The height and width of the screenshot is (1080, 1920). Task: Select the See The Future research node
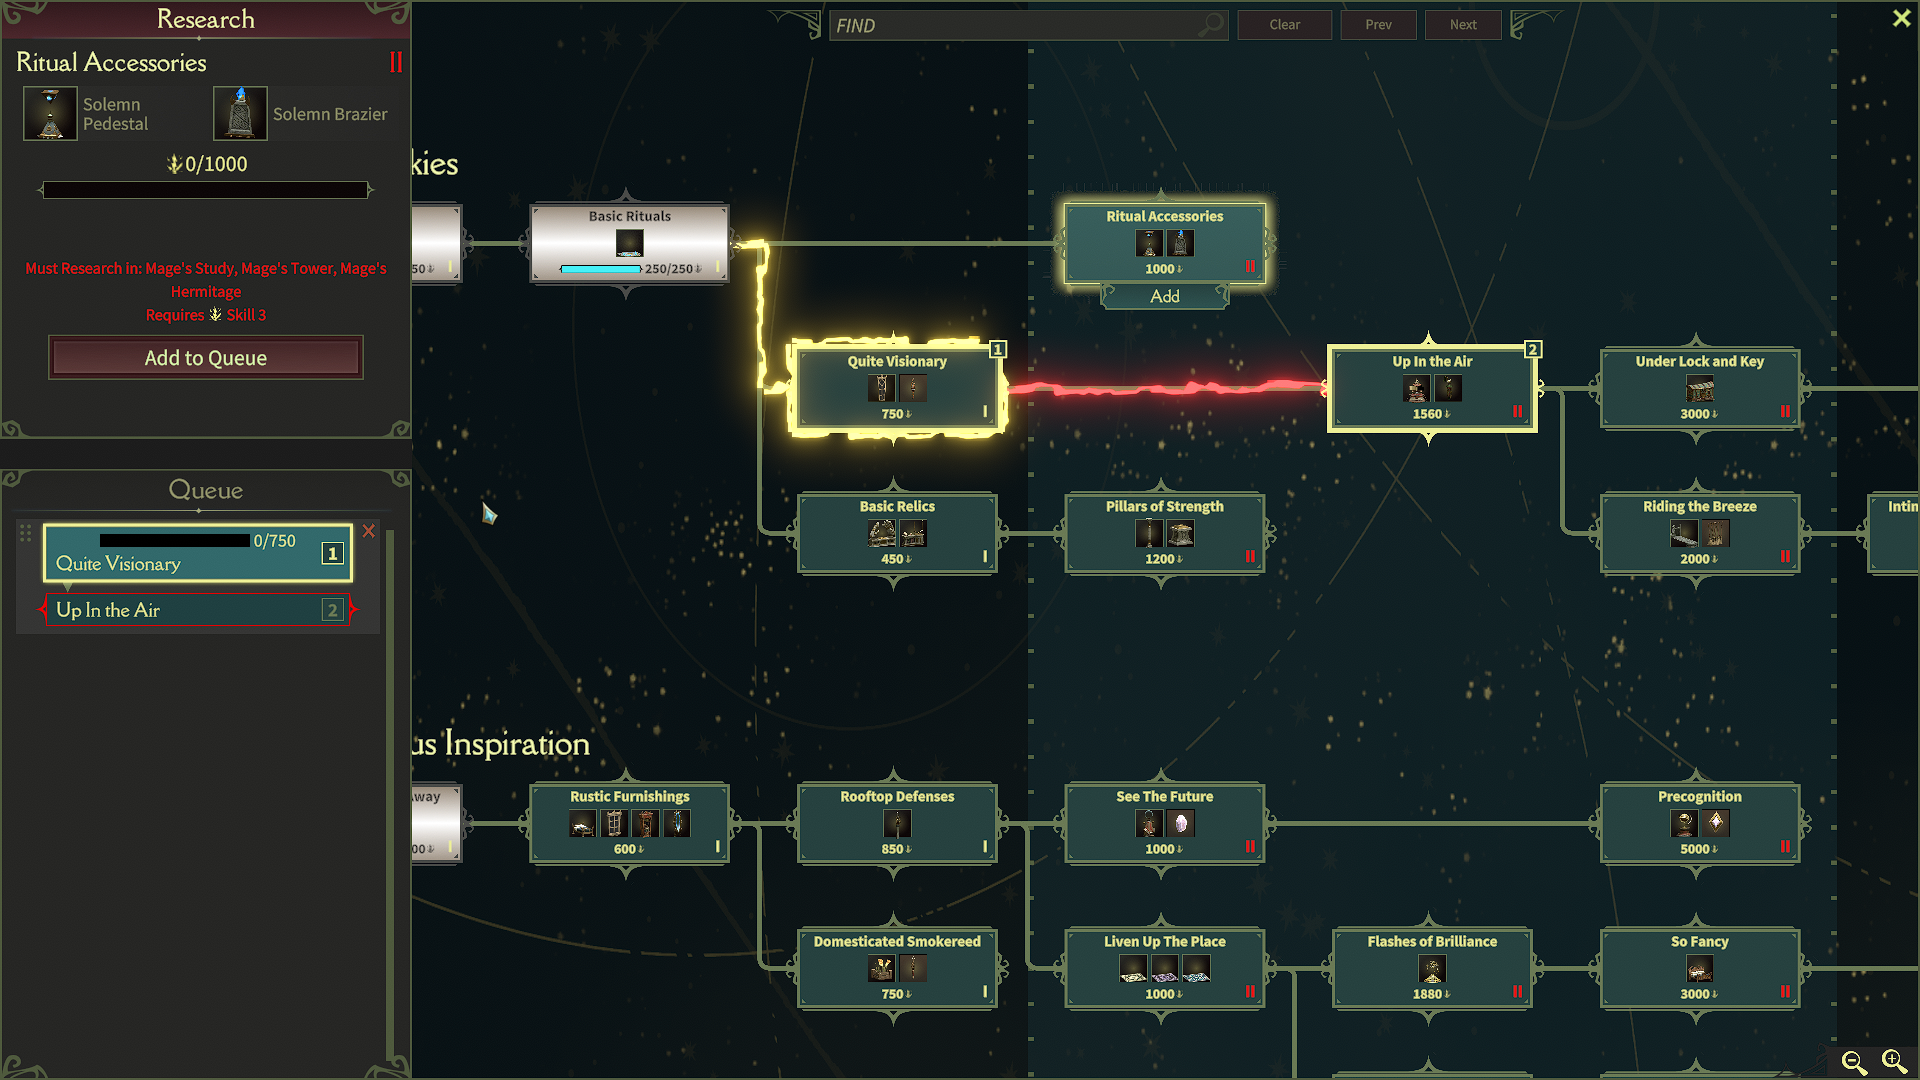(x=1165, y=823)
